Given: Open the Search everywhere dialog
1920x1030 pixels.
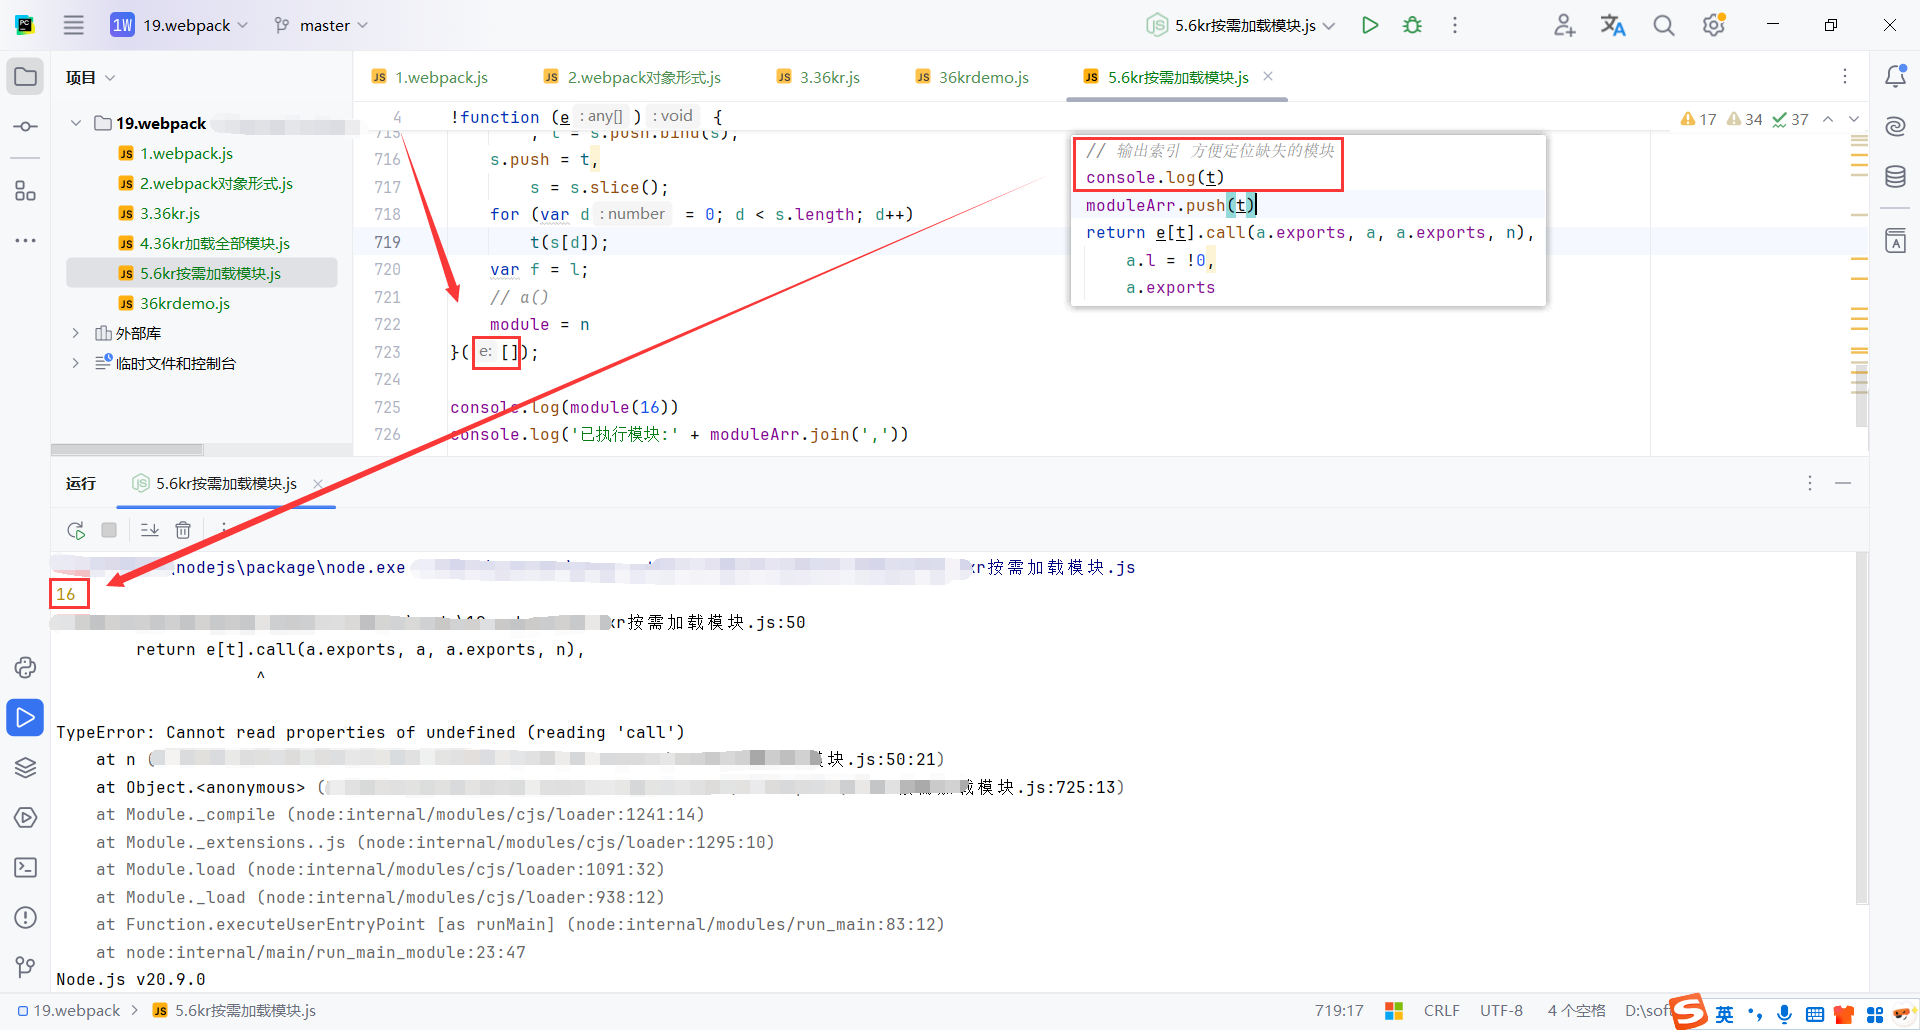Looking at the screenshot, I should click(1663, 25).
